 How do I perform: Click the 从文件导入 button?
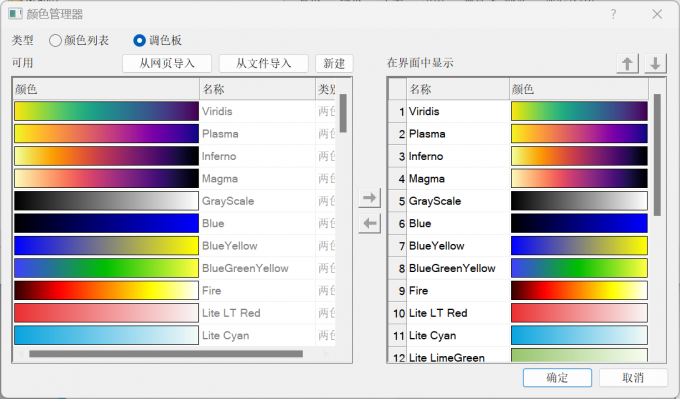tap(264, 63)
